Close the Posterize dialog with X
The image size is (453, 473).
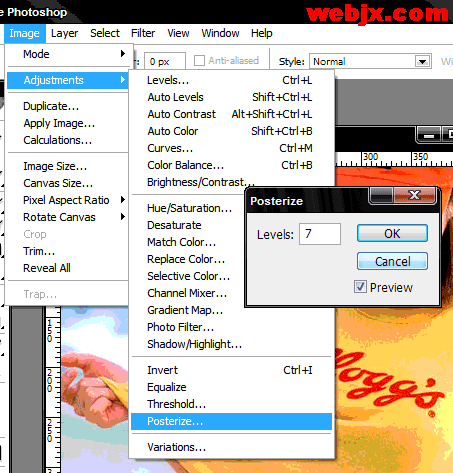tap(414, 195)
